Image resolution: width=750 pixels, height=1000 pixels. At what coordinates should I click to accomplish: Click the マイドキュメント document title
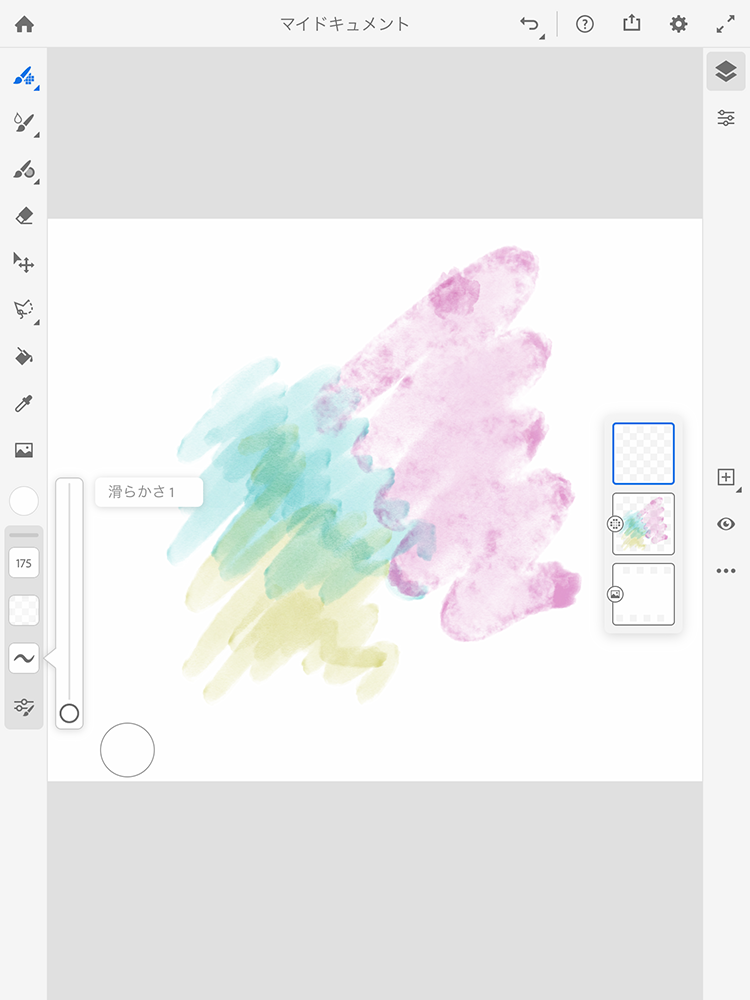click(x=344, y=24)
